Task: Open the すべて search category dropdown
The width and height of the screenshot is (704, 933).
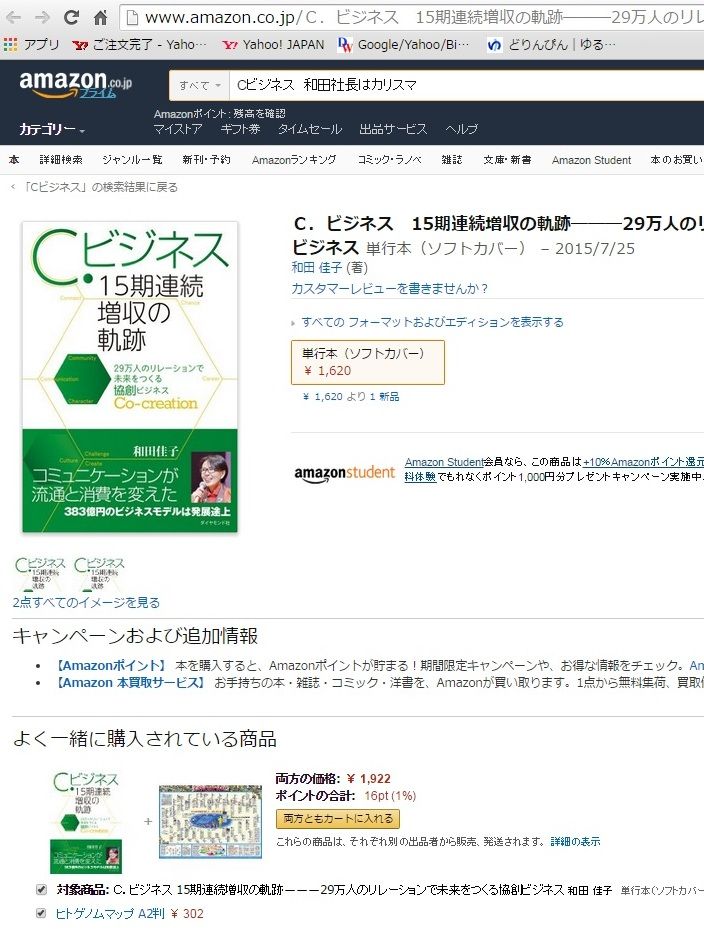Action: [199, 85]
